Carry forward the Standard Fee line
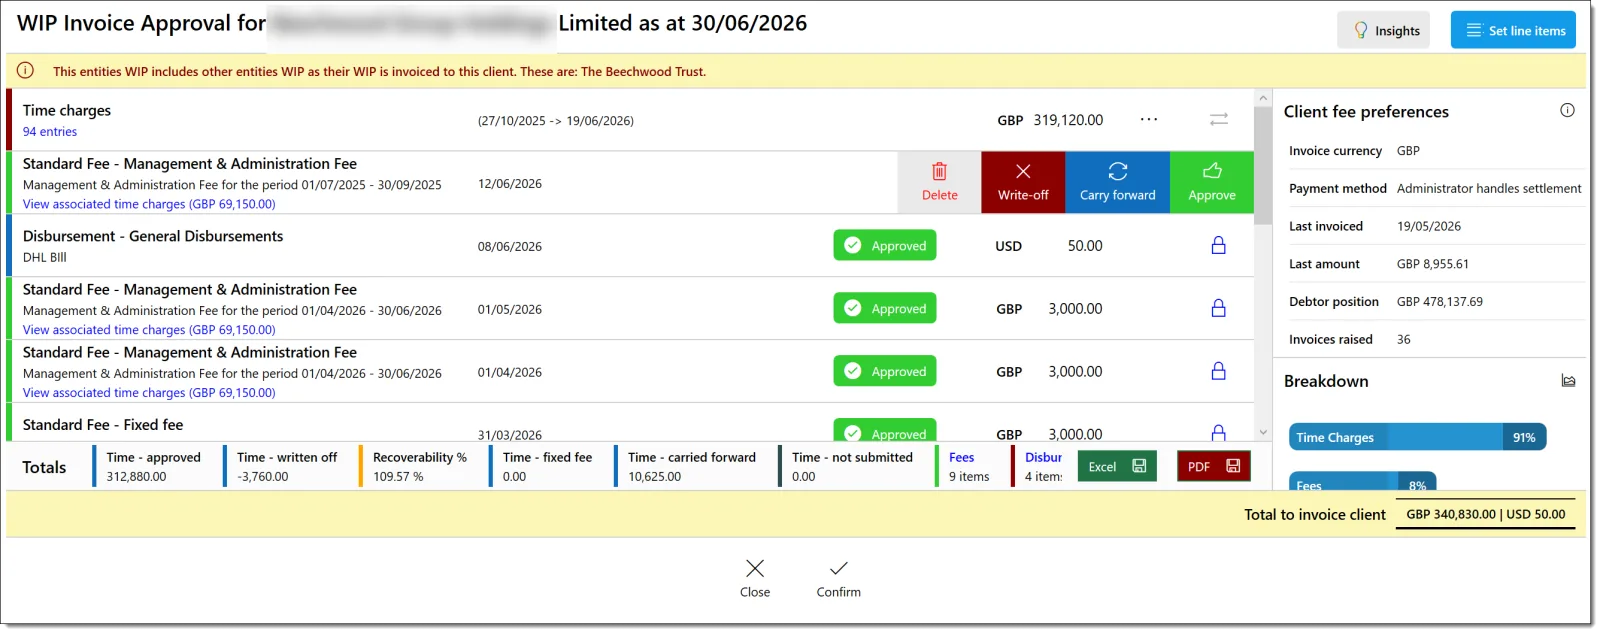 1117,182
